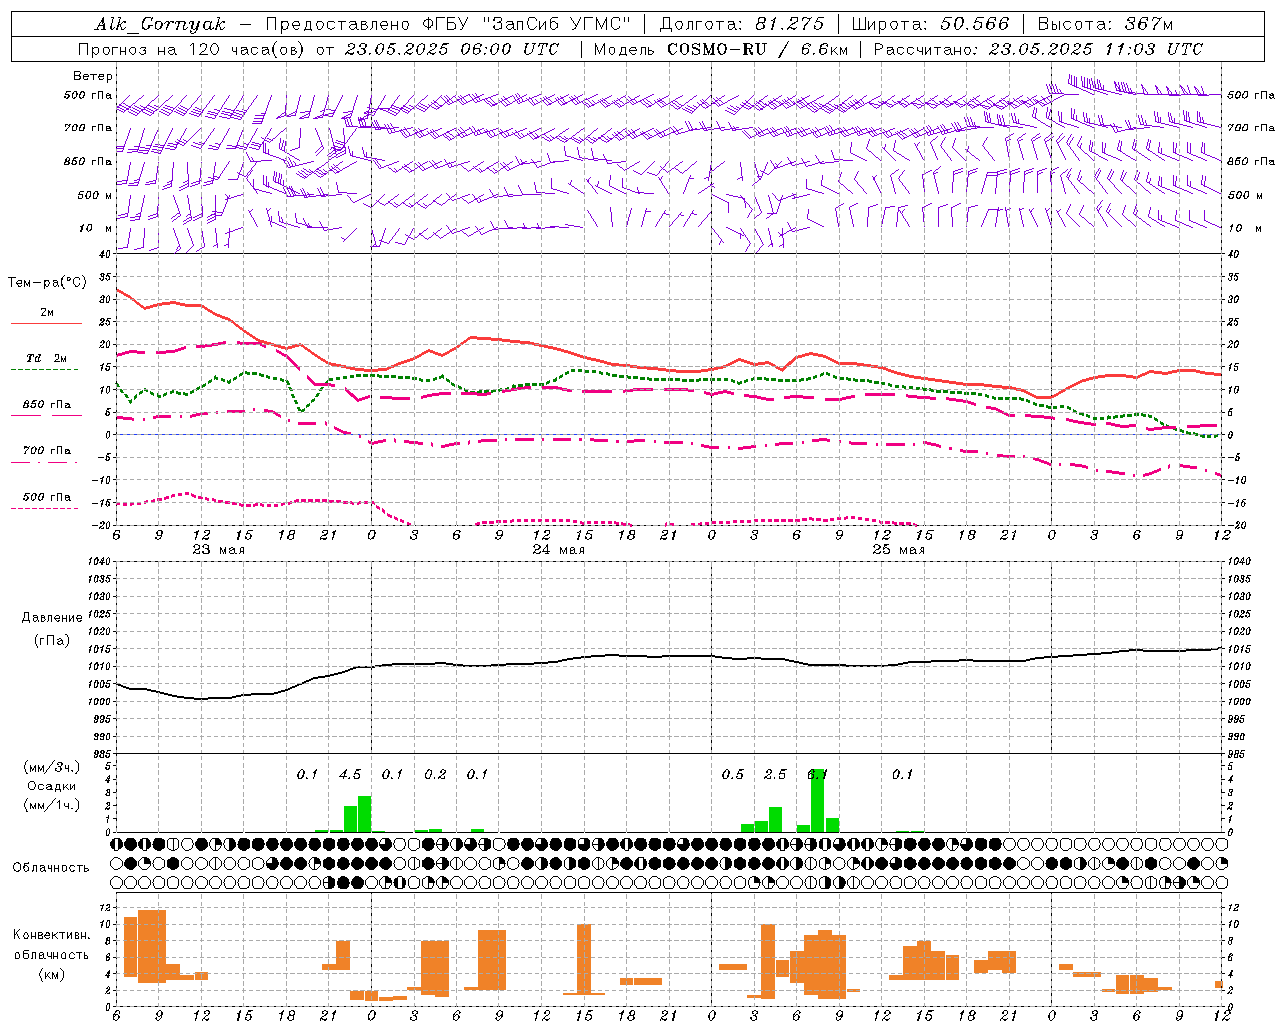Click the provider text ФГБУ "ЗапСиб УГМС"
Image resolution: width=1280 pixels, height=1024 pixels.
tap(528, 24)
